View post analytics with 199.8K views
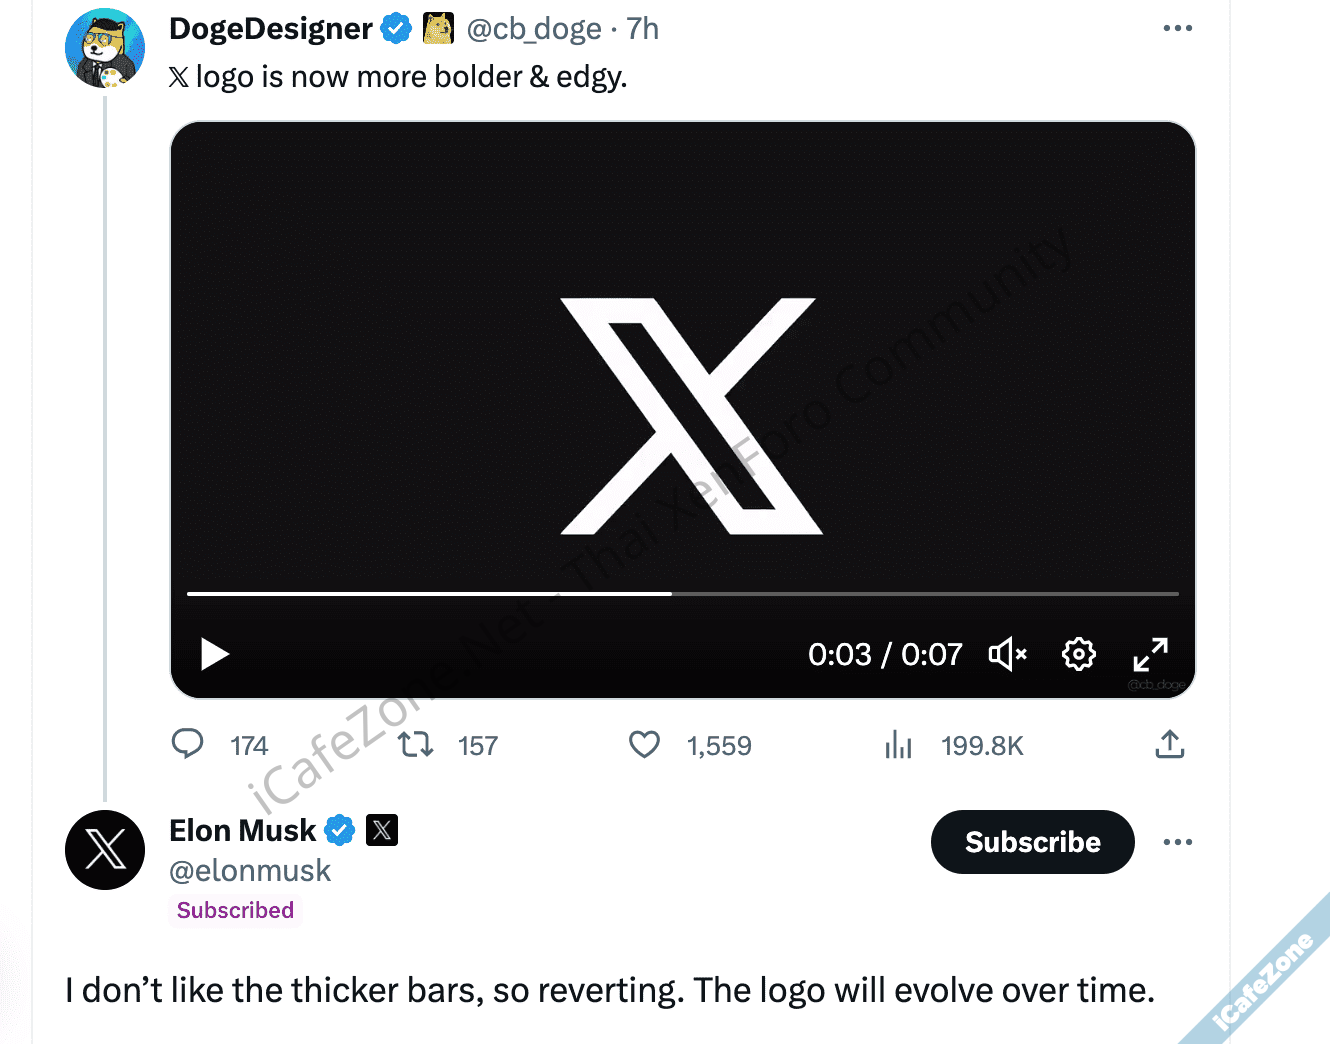 [898, 744]
